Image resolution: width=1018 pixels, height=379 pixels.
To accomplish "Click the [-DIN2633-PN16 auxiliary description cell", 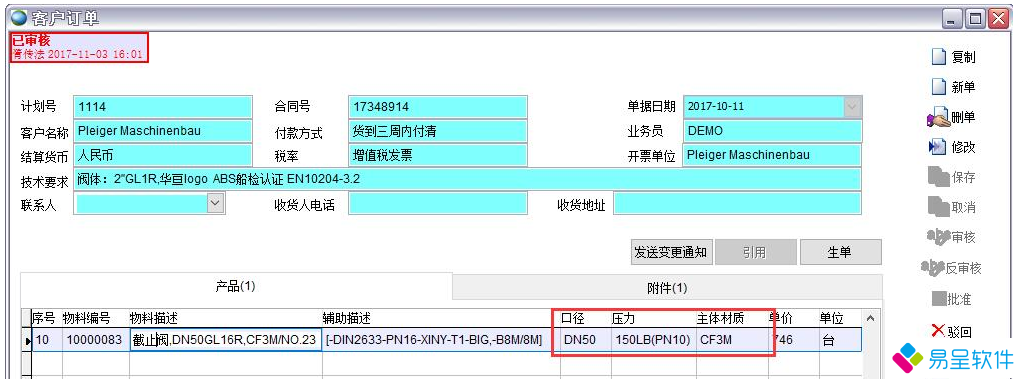I will (x=441, y=339).
